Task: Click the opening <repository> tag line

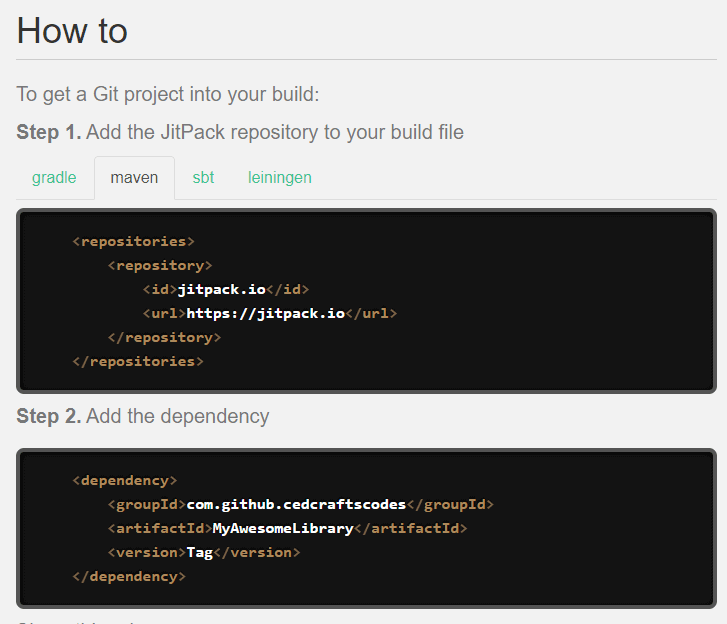Action: click(160, 265)
